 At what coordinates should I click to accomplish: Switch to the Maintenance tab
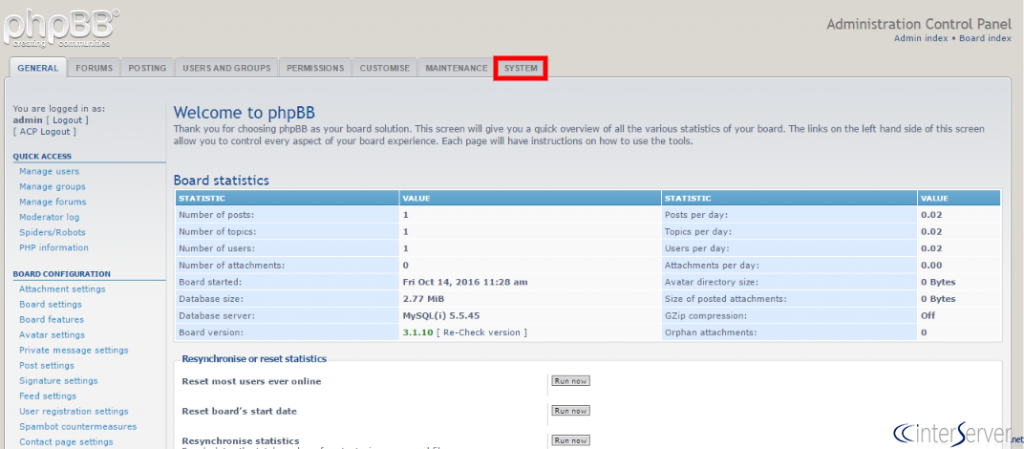tap(456, 68)
